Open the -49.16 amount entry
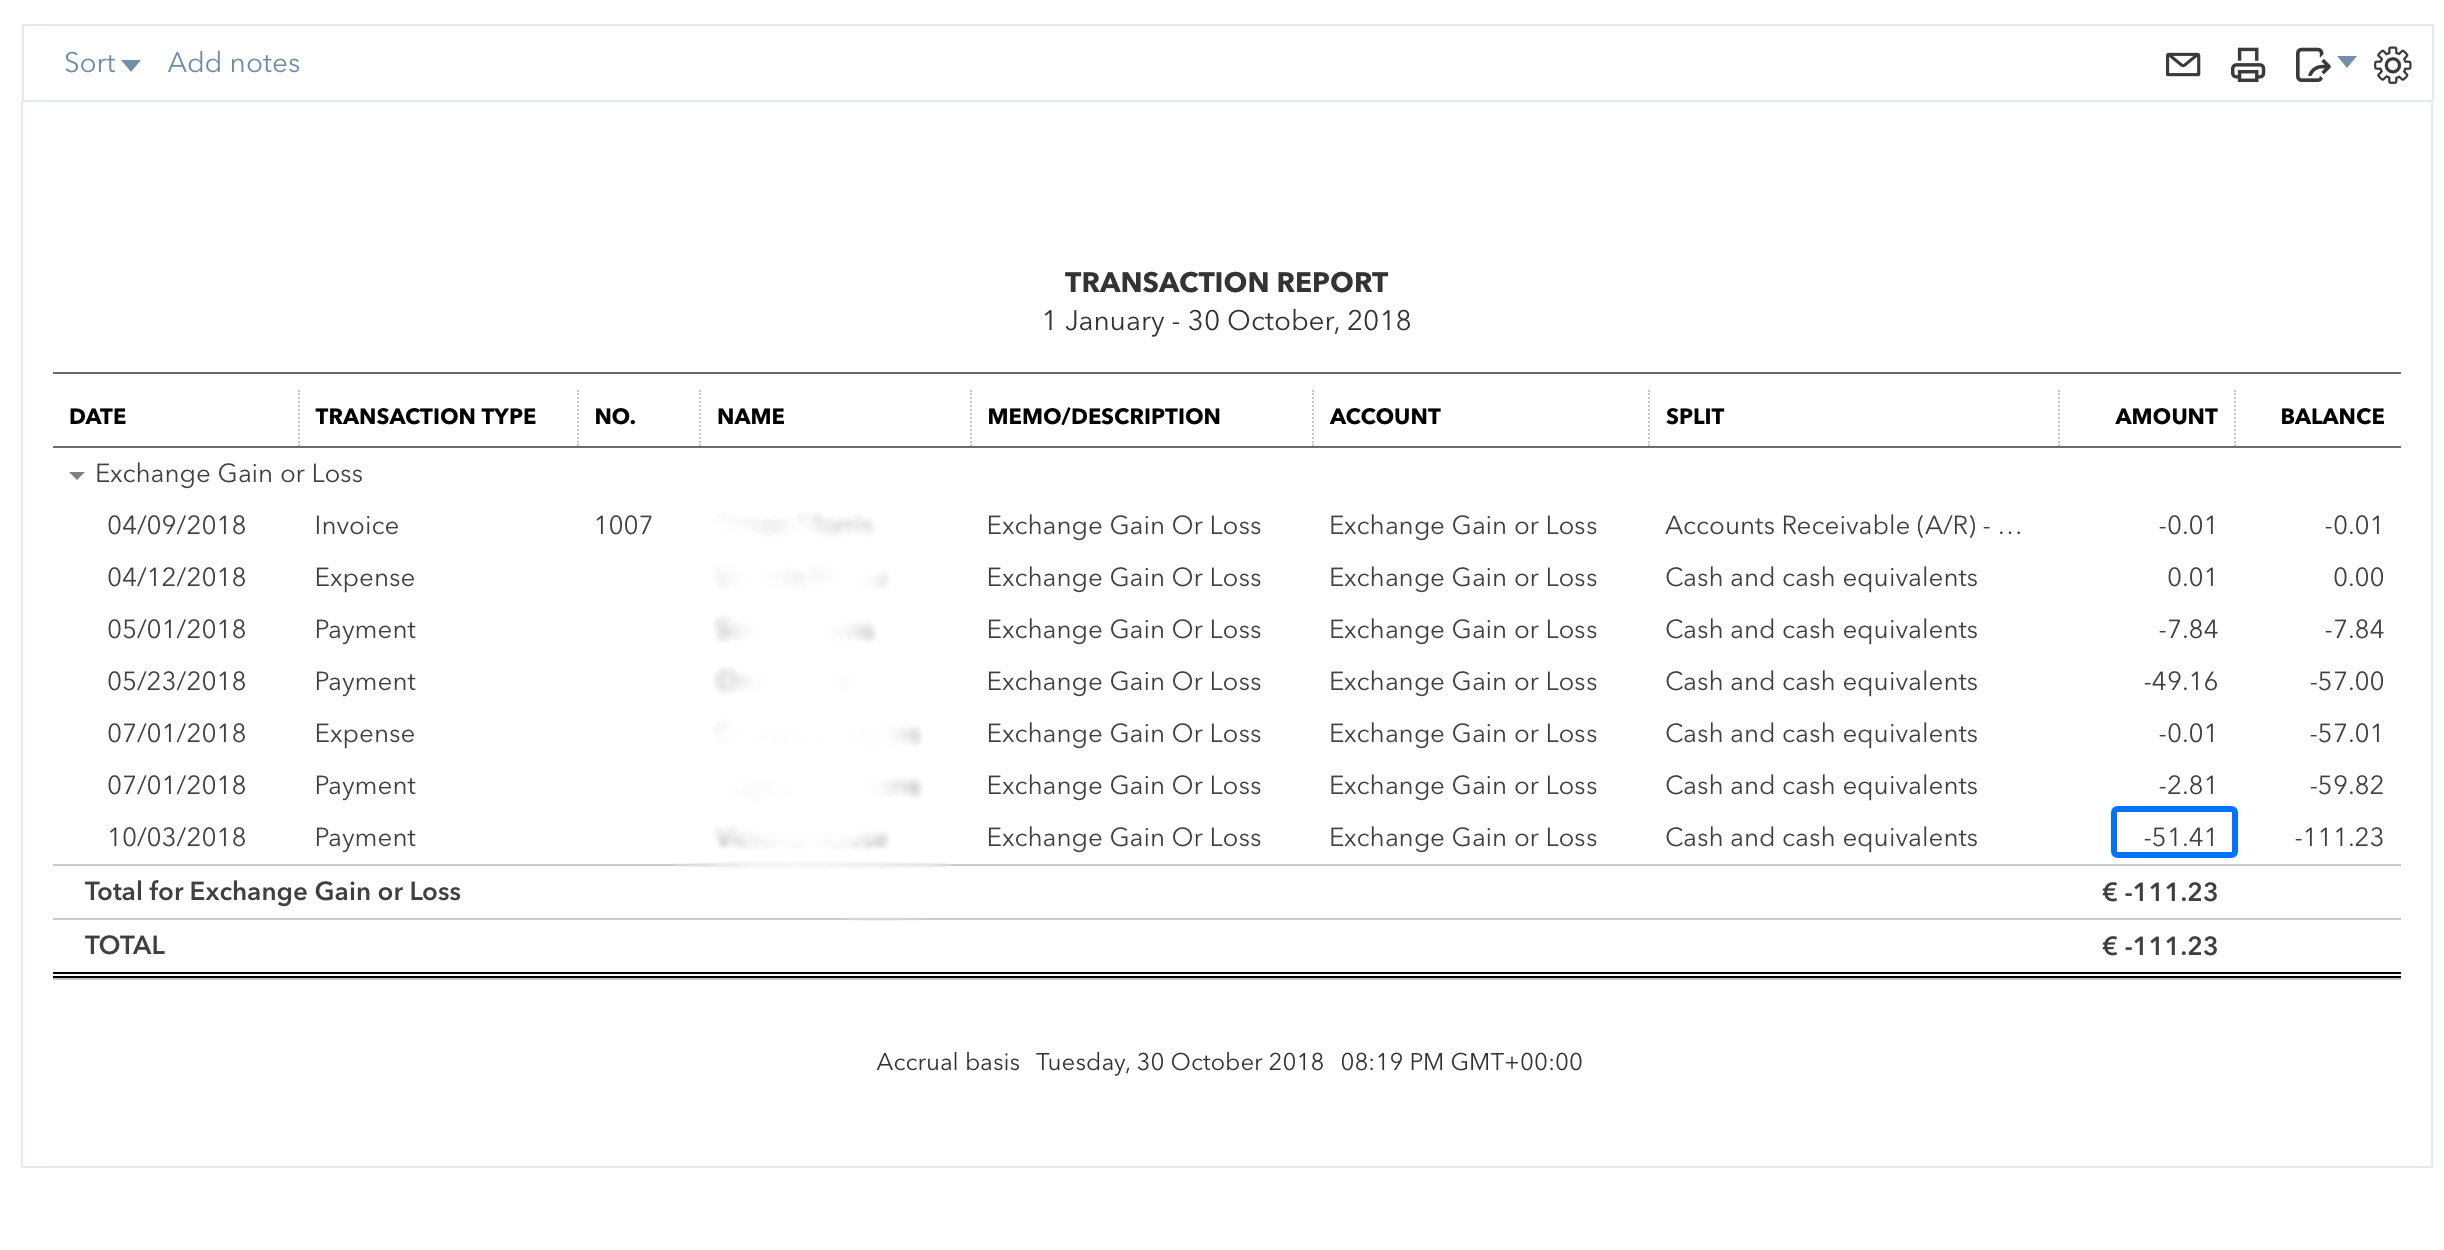The height and width of the screenshot is (1250, 2444). point(2180,682)
